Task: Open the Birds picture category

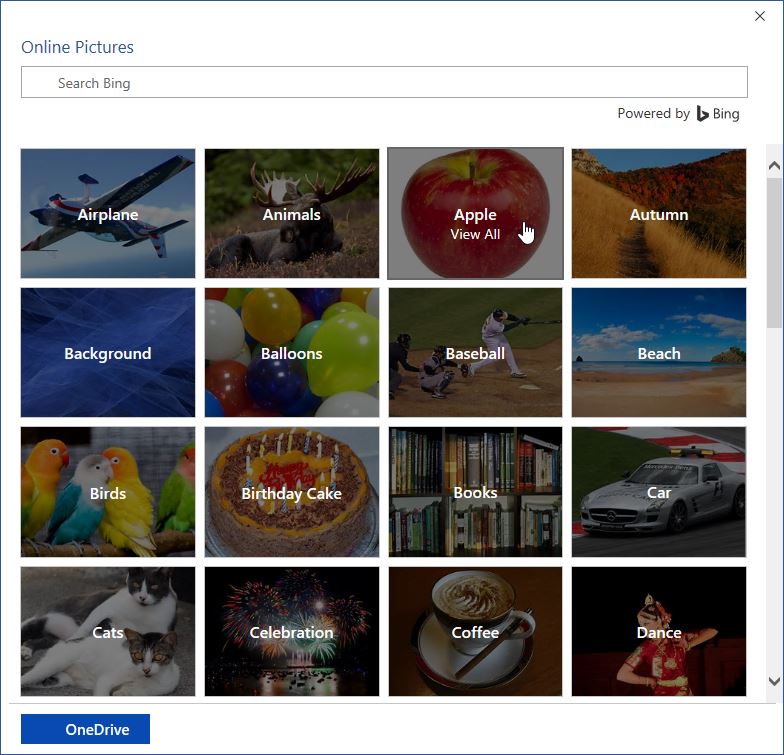Action: tap(108, 492)
